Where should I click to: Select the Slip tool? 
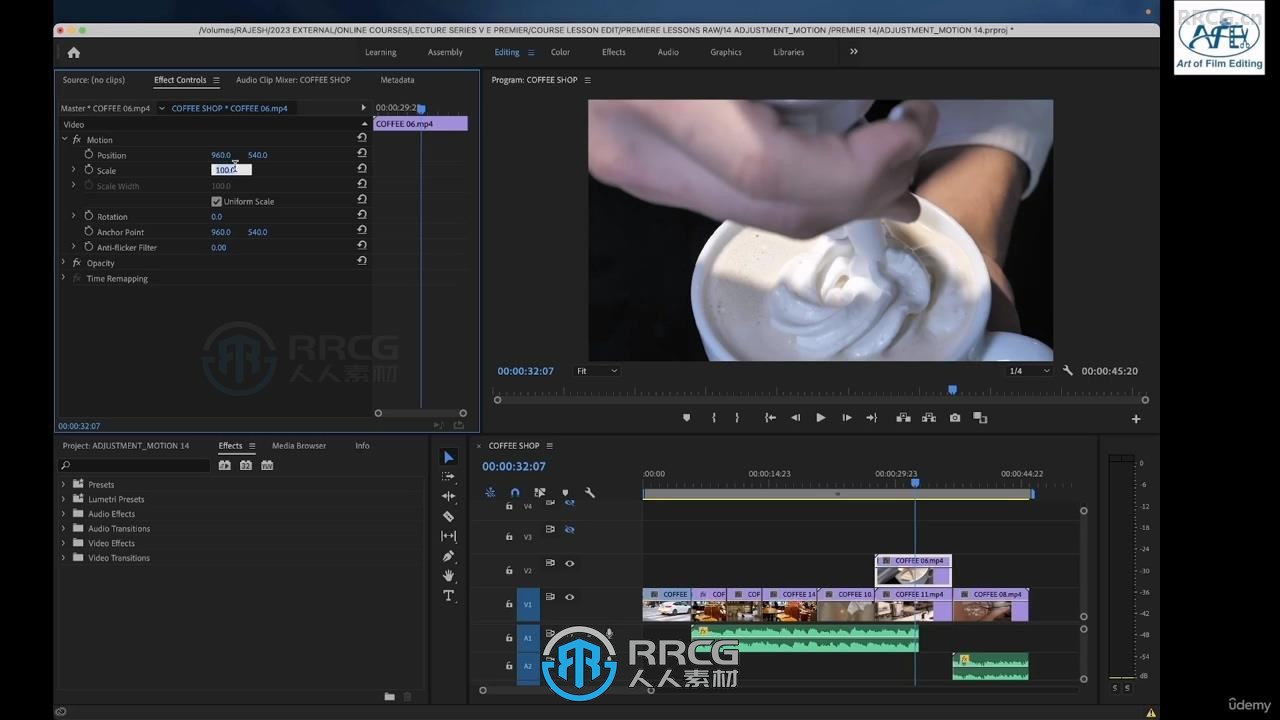(448, 536)
